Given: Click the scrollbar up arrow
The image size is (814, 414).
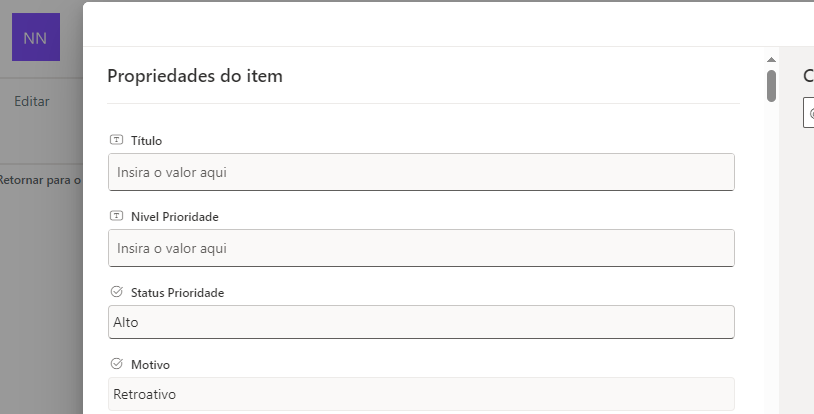Looking at the screenshot, I should (771, 60).
